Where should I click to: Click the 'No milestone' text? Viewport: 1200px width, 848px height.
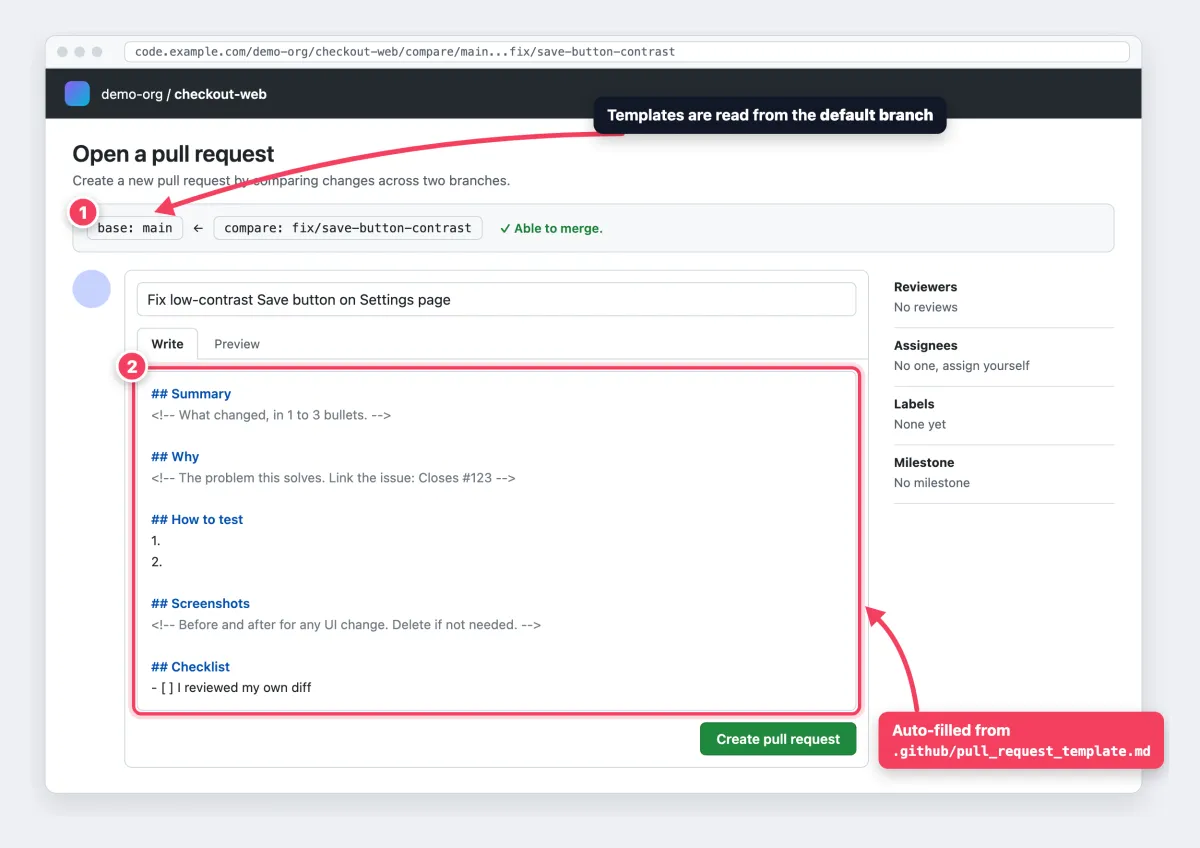coord(932,483)
